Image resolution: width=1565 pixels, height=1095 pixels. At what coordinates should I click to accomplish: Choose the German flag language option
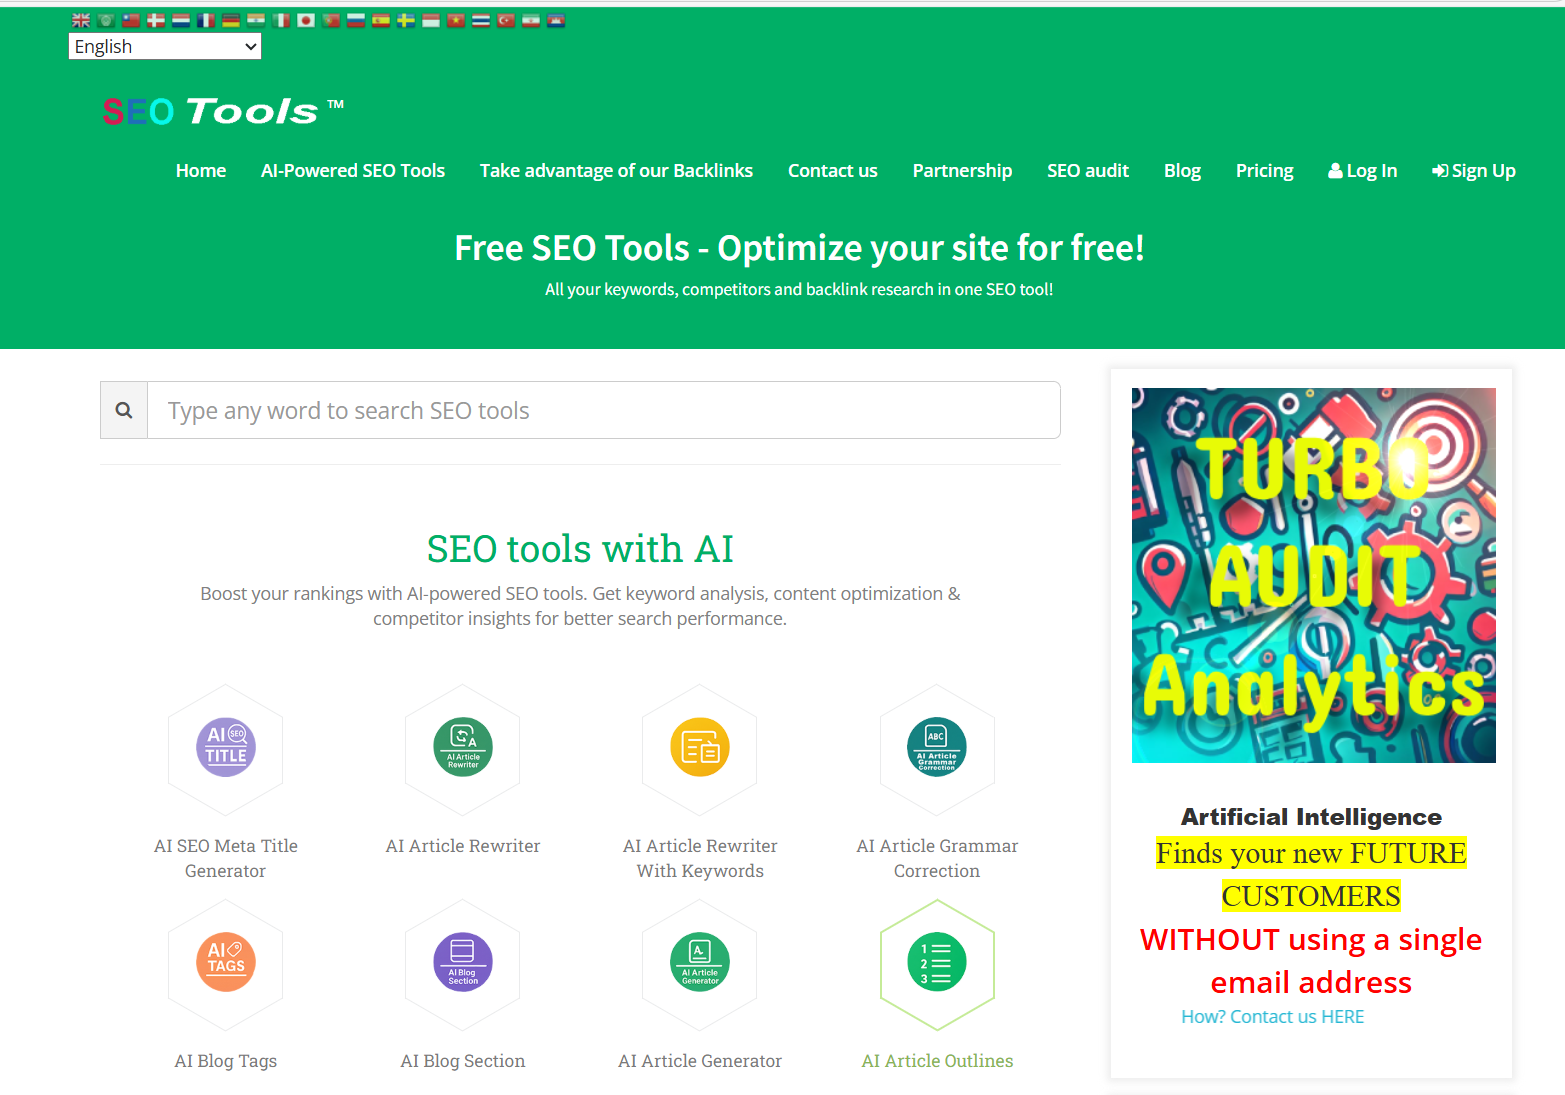coord(231,20)
